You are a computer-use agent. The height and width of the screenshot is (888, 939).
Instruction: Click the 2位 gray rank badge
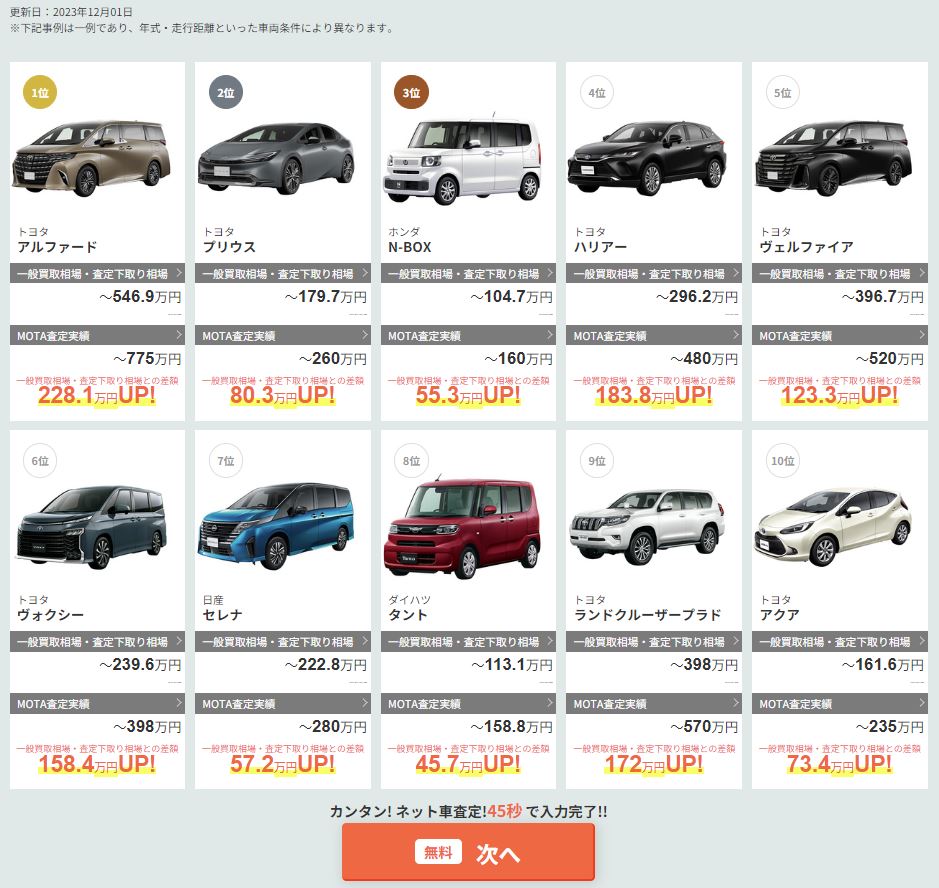coord(226,92)
